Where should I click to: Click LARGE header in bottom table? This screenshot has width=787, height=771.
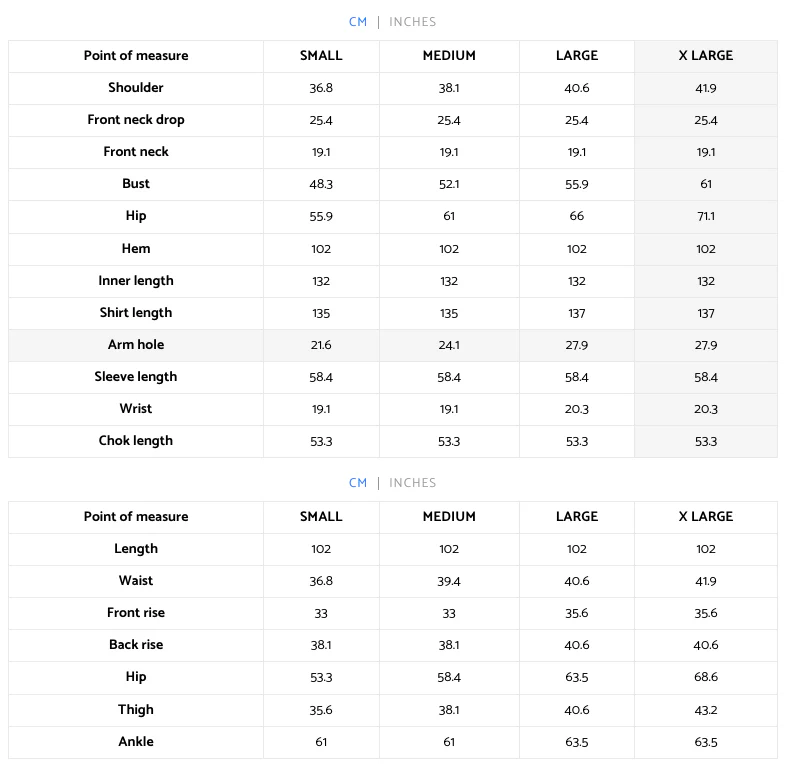tap(577, 517)
